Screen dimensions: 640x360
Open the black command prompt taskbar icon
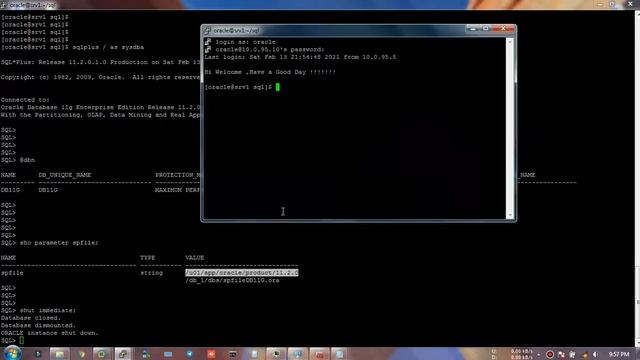point(233,354)
